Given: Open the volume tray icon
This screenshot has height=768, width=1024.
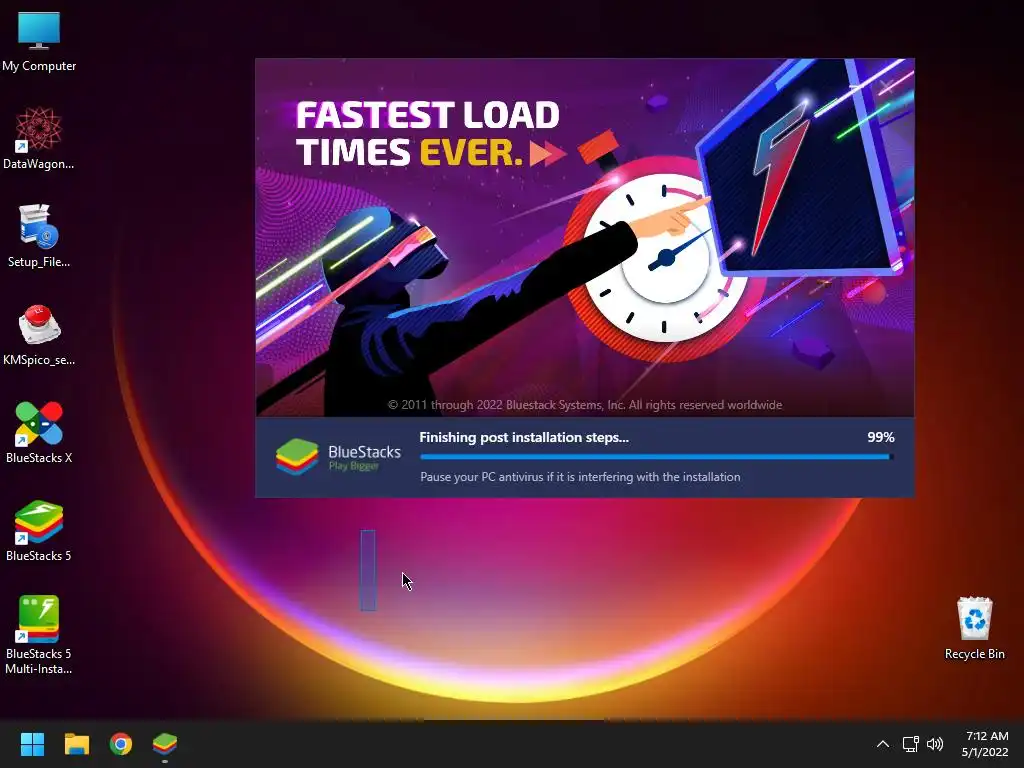Looking at the screenshot, I should pos(935,744).
